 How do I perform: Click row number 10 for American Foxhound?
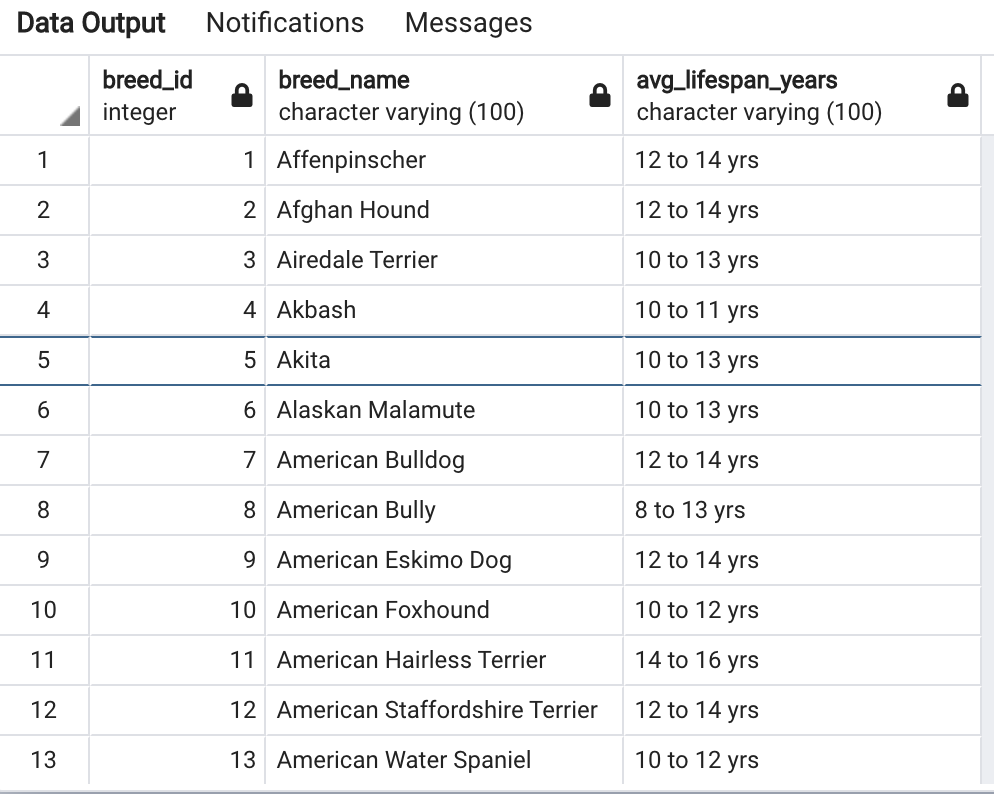pos(44,610)
